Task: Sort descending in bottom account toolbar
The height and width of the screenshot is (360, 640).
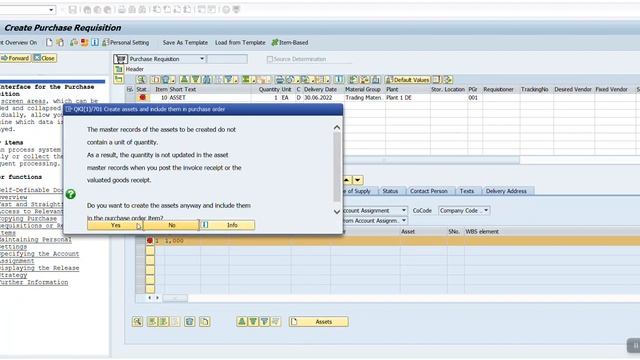Action: tap(253, 322)
